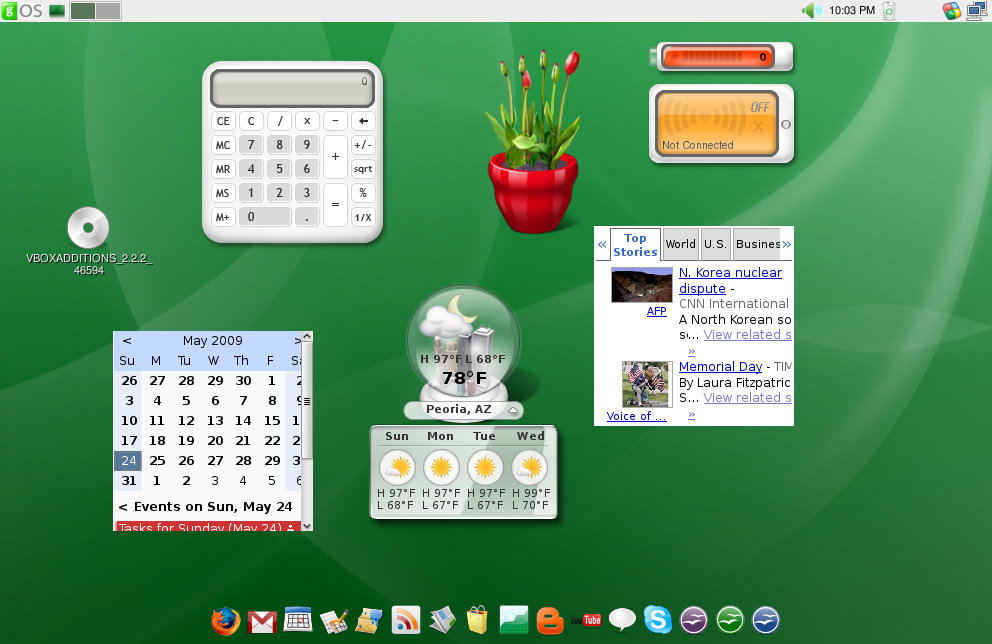
Task: Select May 15 in the calendar
Action: point(271,421)
